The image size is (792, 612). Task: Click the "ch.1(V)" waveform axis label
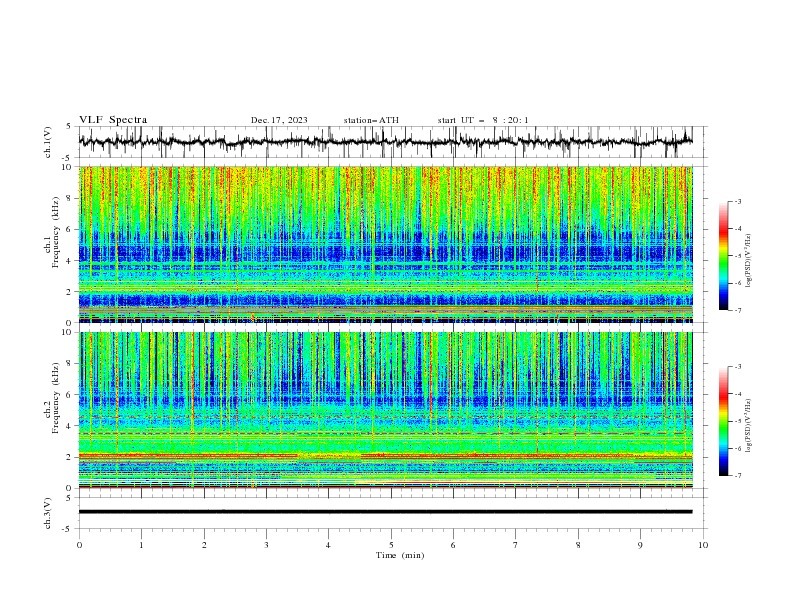click(x=48, y=142)
